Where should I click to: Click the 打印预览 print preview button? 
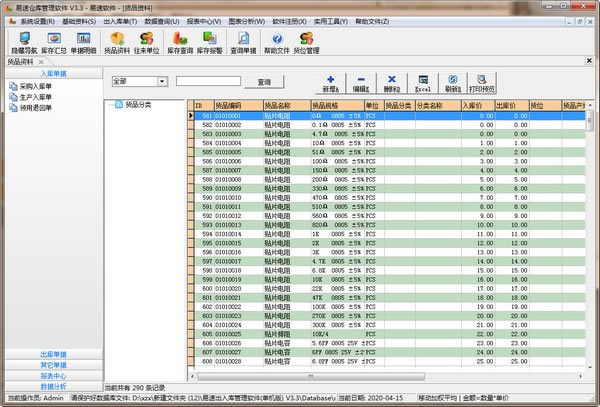pos(483,82)
